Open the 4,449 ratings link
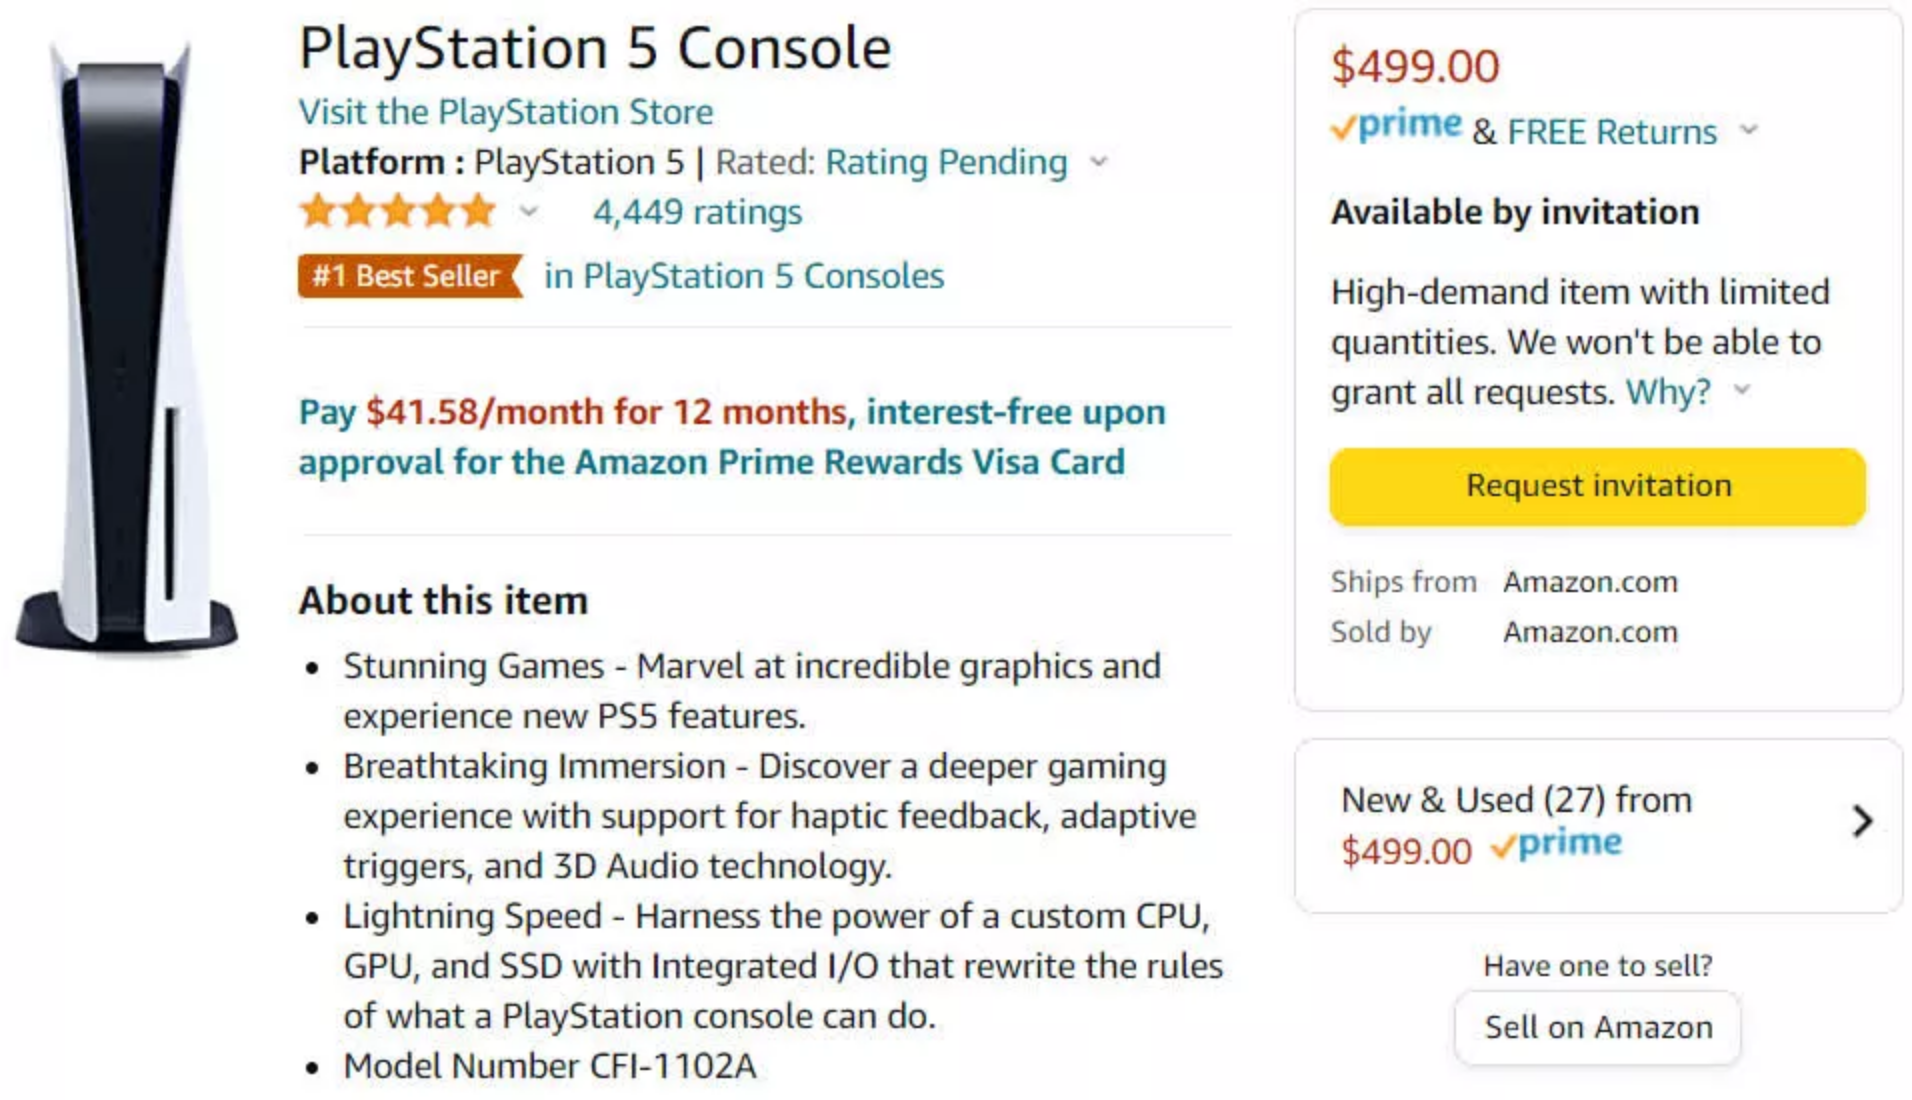This screenshot has height=1100, width=1912. tap(697, 212)
